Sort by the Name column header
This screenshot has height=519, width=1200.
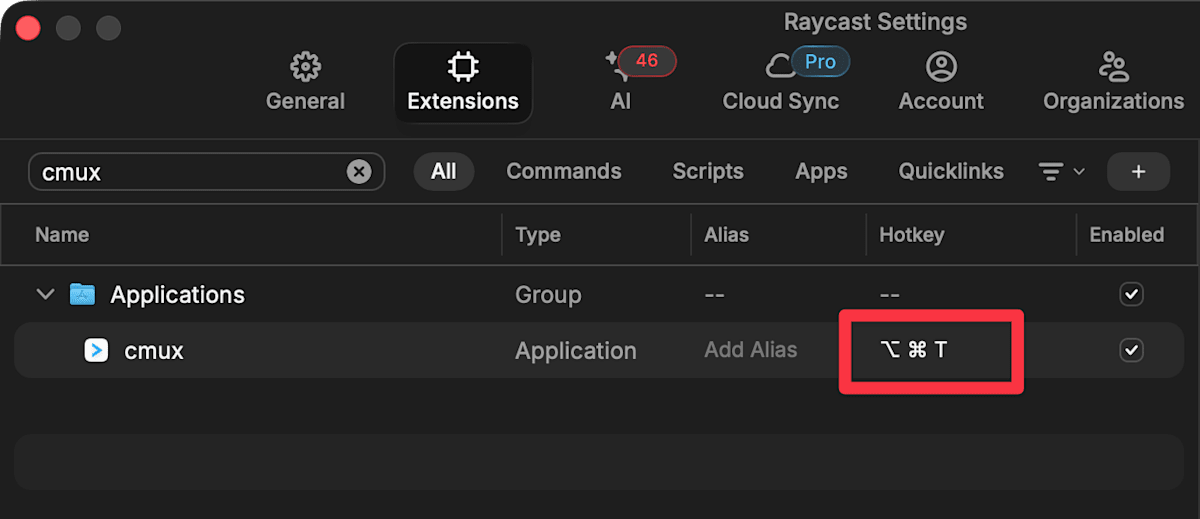click(x=62, y=235)
